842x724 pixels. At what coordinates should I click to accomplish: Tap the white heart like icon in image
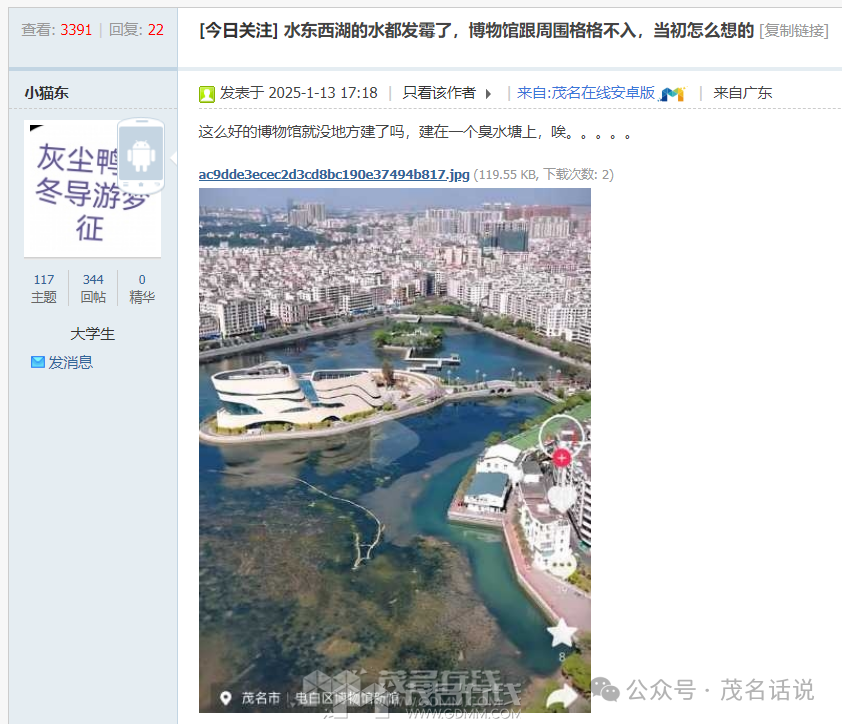point(562,498)
